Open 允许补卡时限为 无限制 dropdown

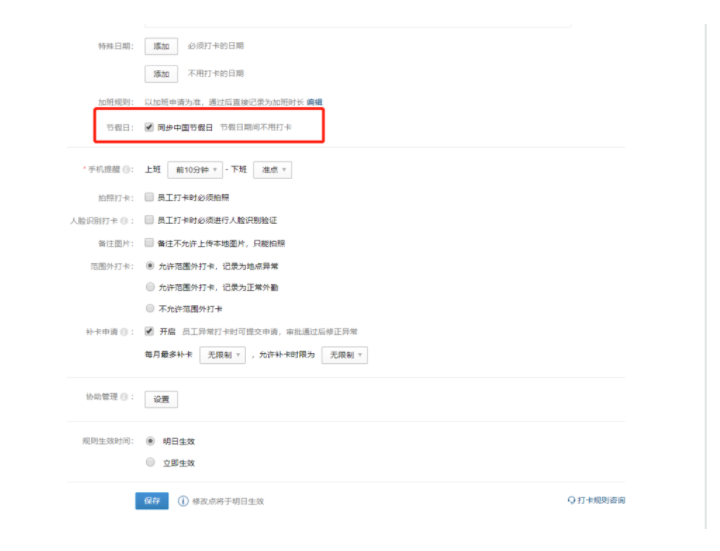click(344, 355)
